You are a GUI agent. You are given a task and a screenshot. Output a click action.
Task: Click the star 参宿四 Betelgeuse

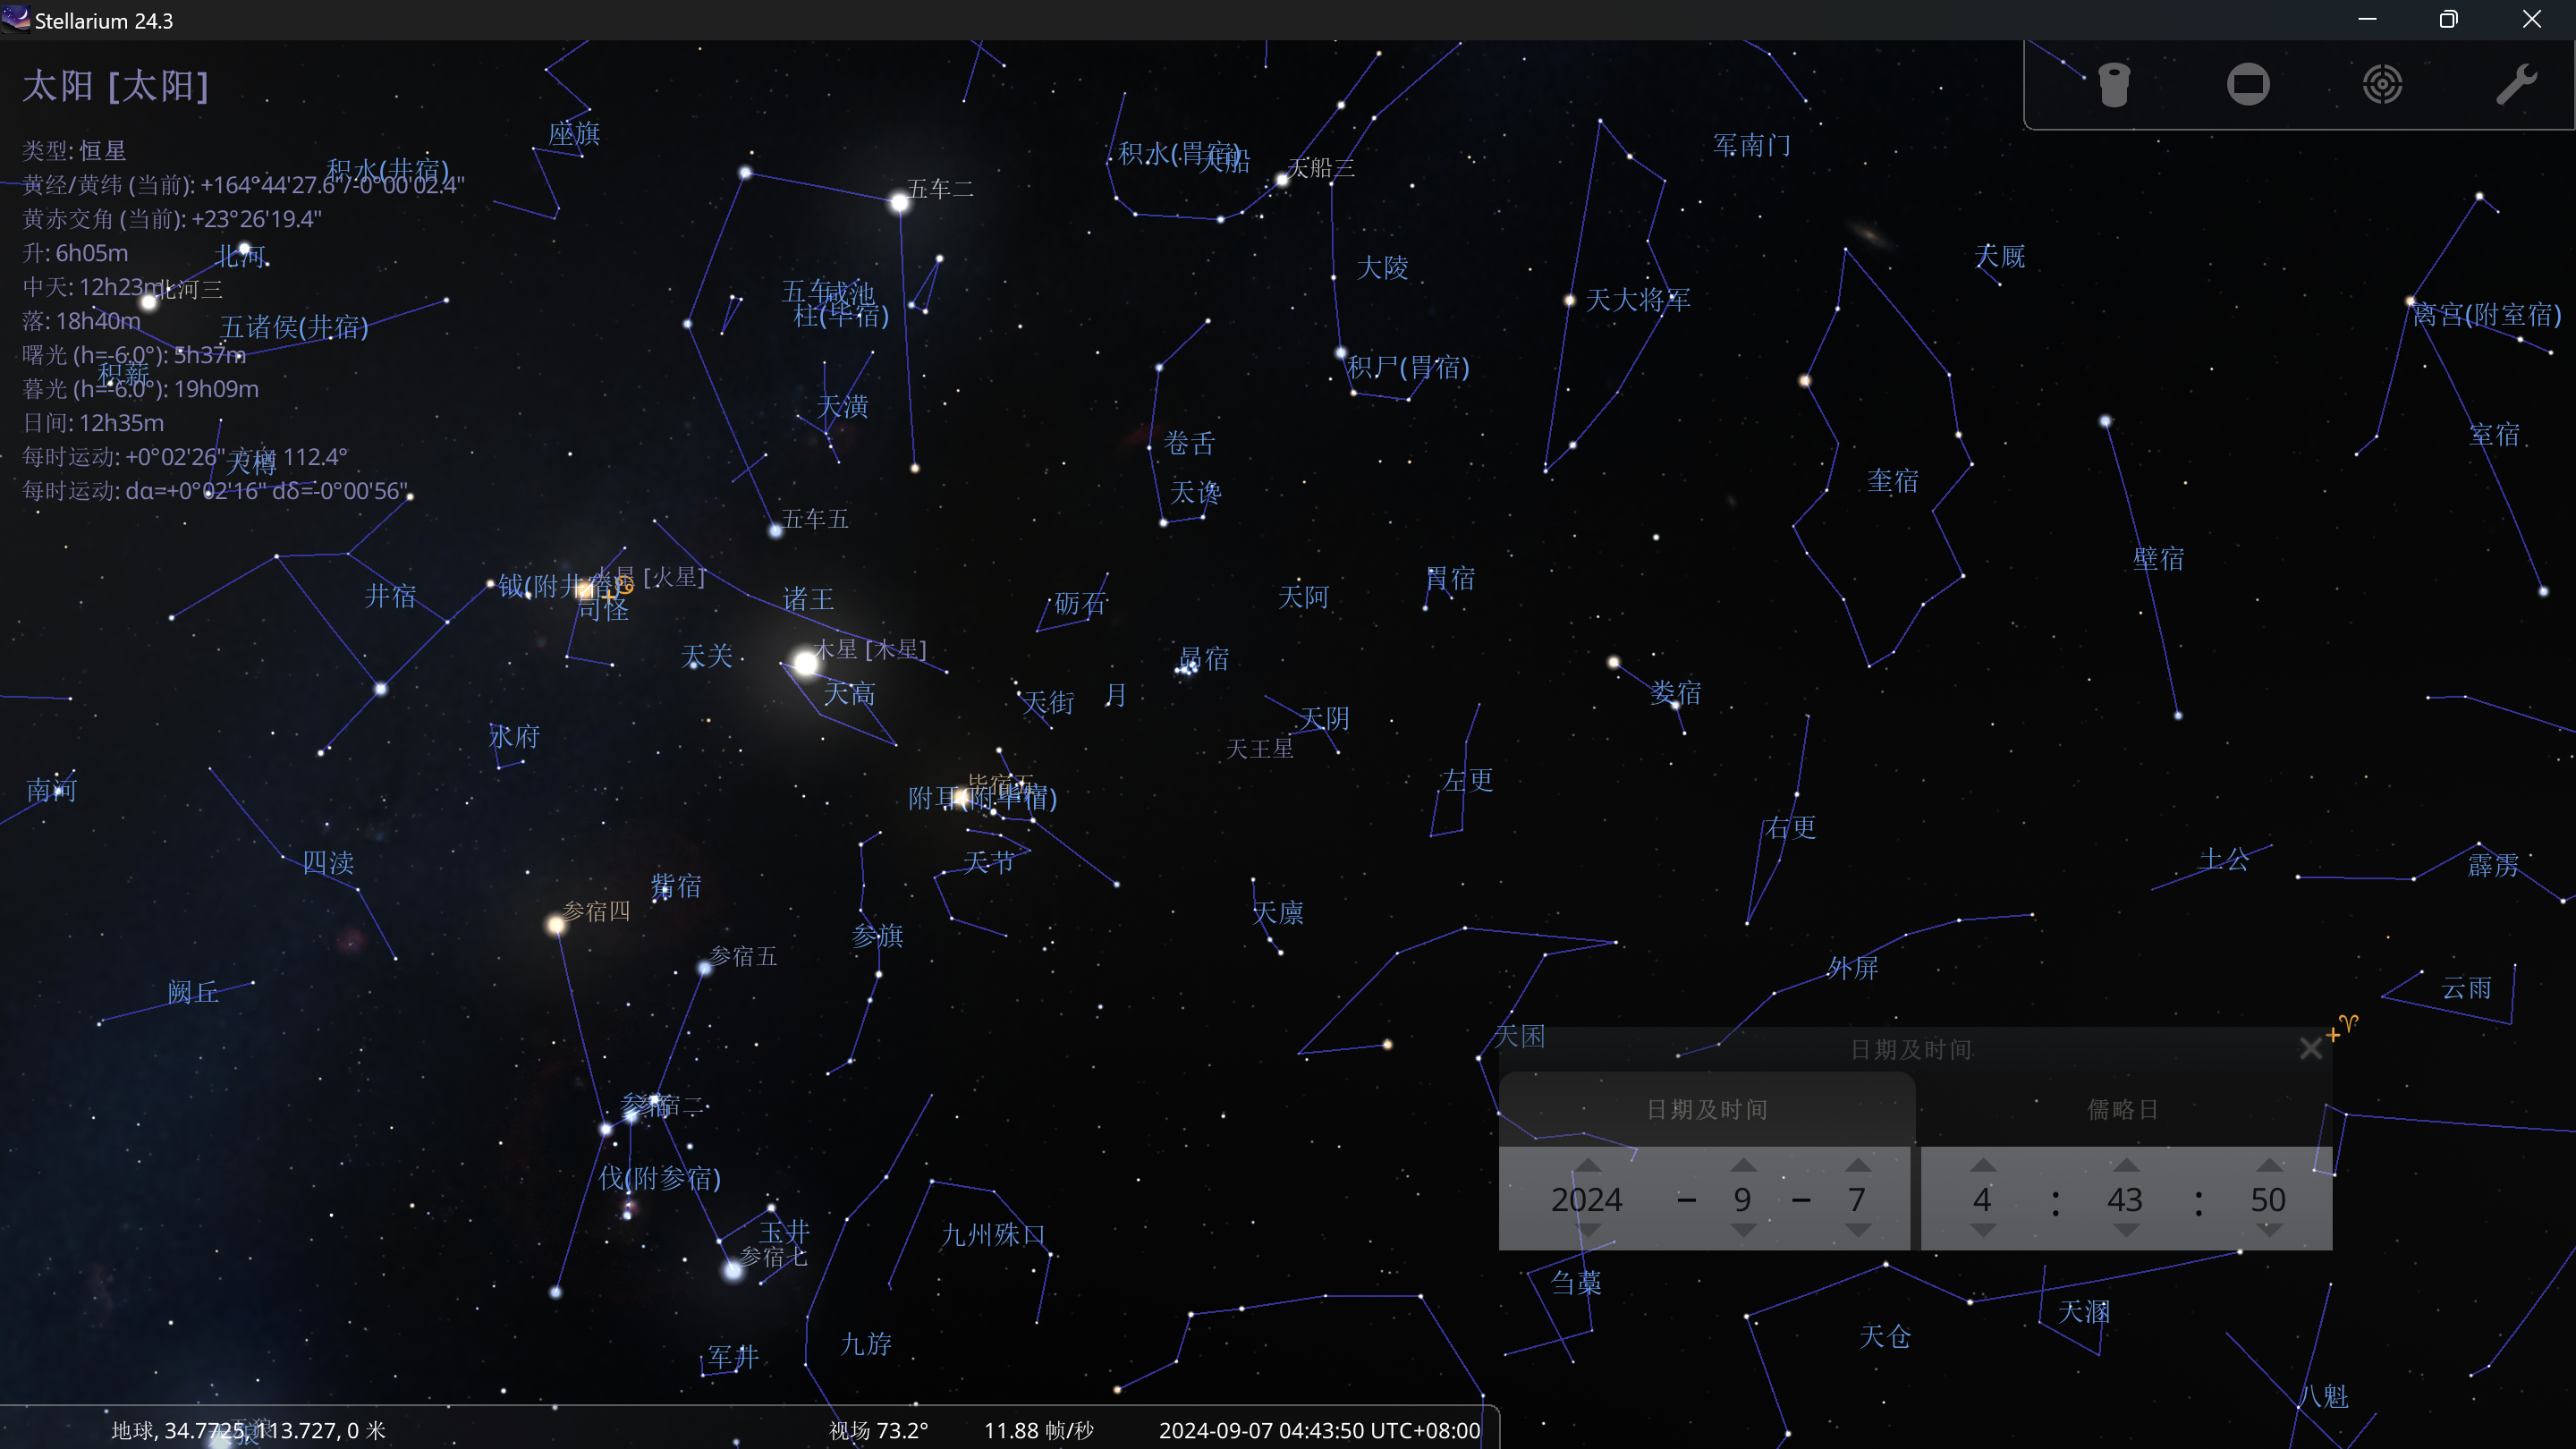pos(556,925)
